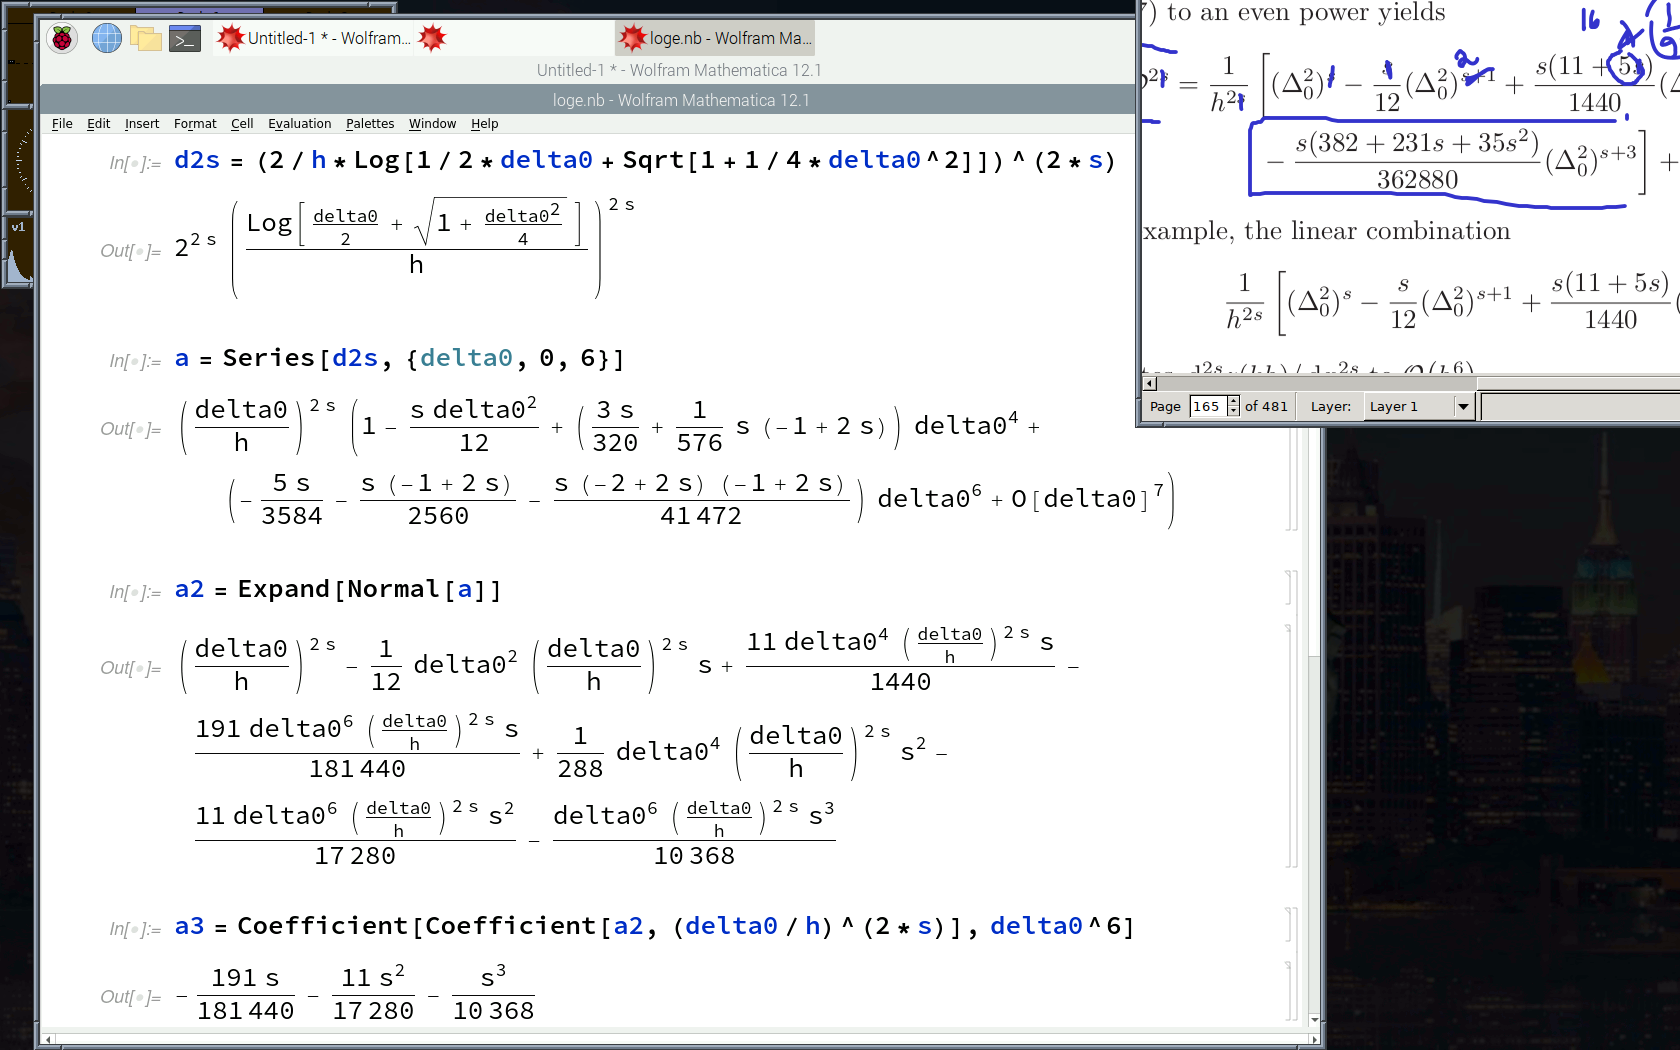Open the Evaluation menu
The width and height of the screenshot is (1680, 1050).
tap(299, 124)
